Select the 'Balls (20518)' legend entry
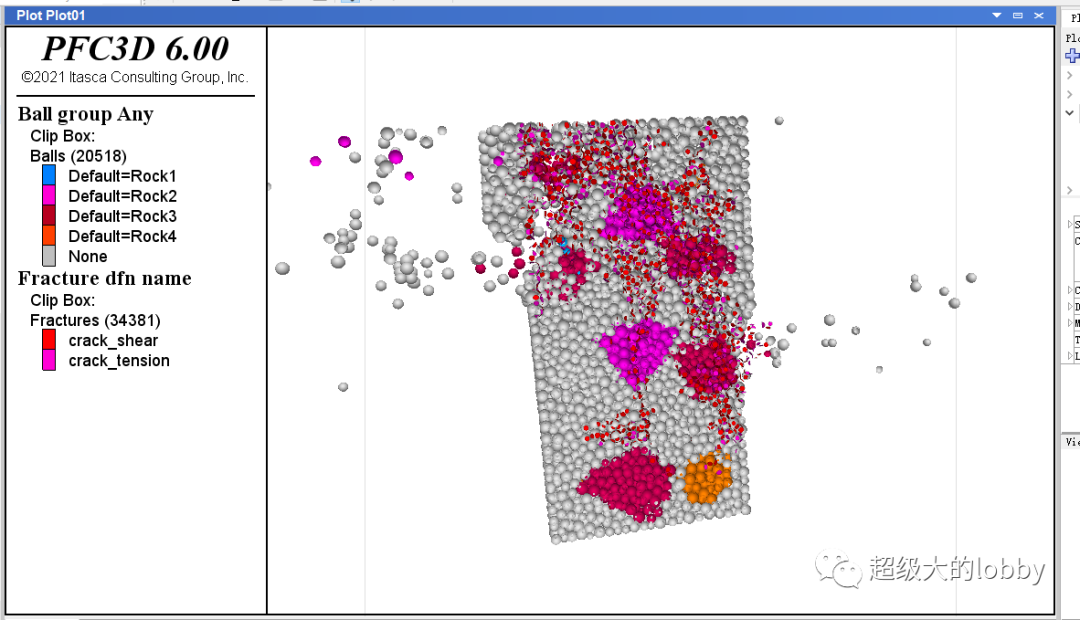This screenshot has height=620, width=1080. [x=78, y=156]
